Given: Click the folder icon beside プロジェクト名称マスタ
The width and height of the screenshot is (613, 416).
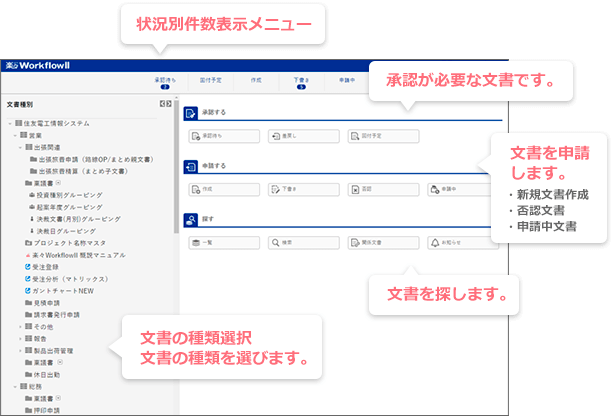Looking at the screenshot, I should 29,243.
